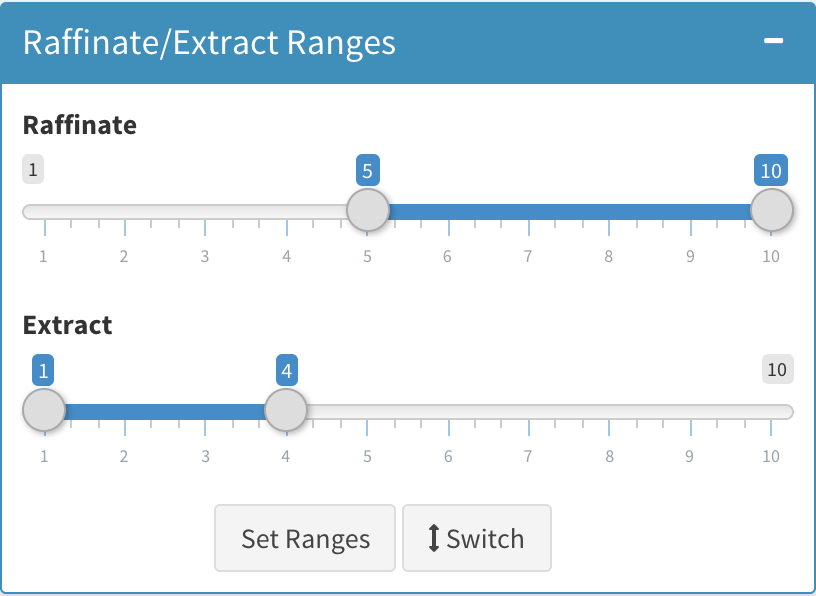Screen dimensions: 816x596
Task: Click the Raffinate slider heading label
Action: 80,125
